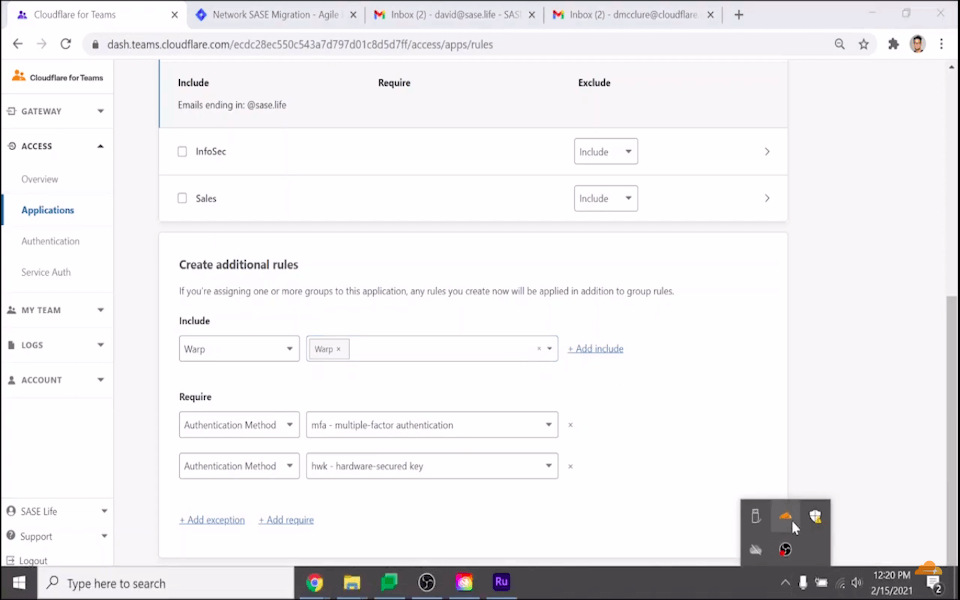This screenshot has height=600, width=960.
Task: Switch to the david@sase.life Inbox tab
Action: pyautogui.click(x=454, y=15)
